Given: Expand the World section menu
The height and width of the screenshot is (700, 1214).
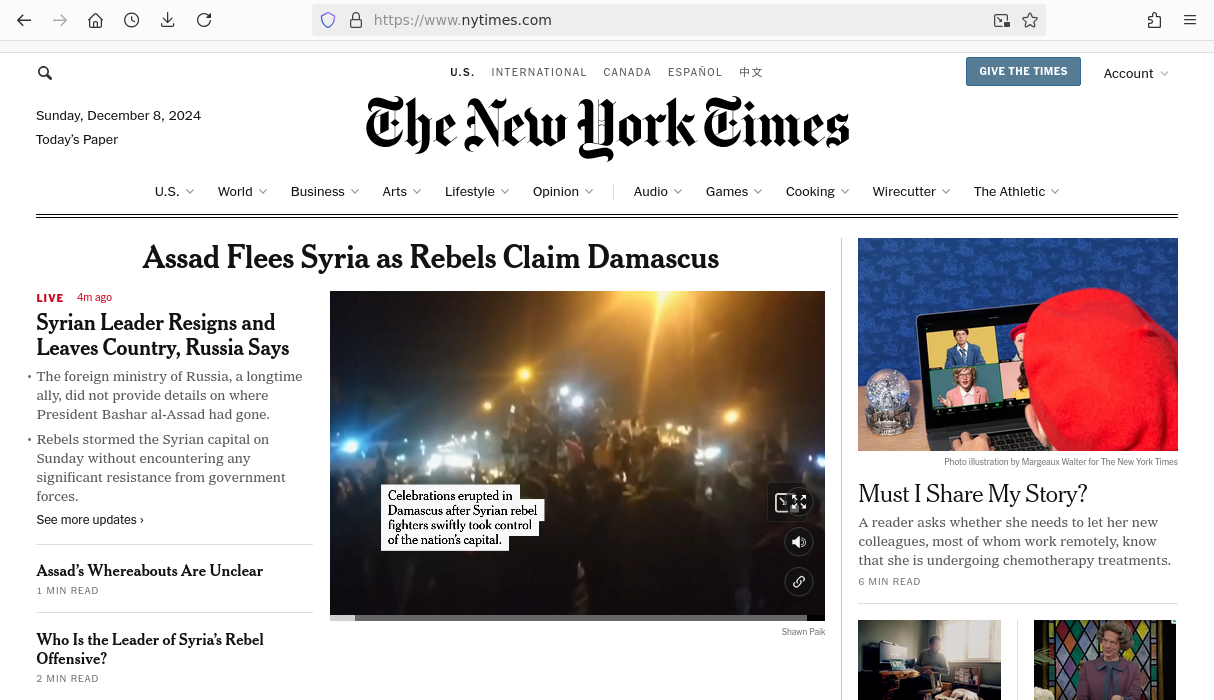Looking at the screenshot, I should coord(242,191).
